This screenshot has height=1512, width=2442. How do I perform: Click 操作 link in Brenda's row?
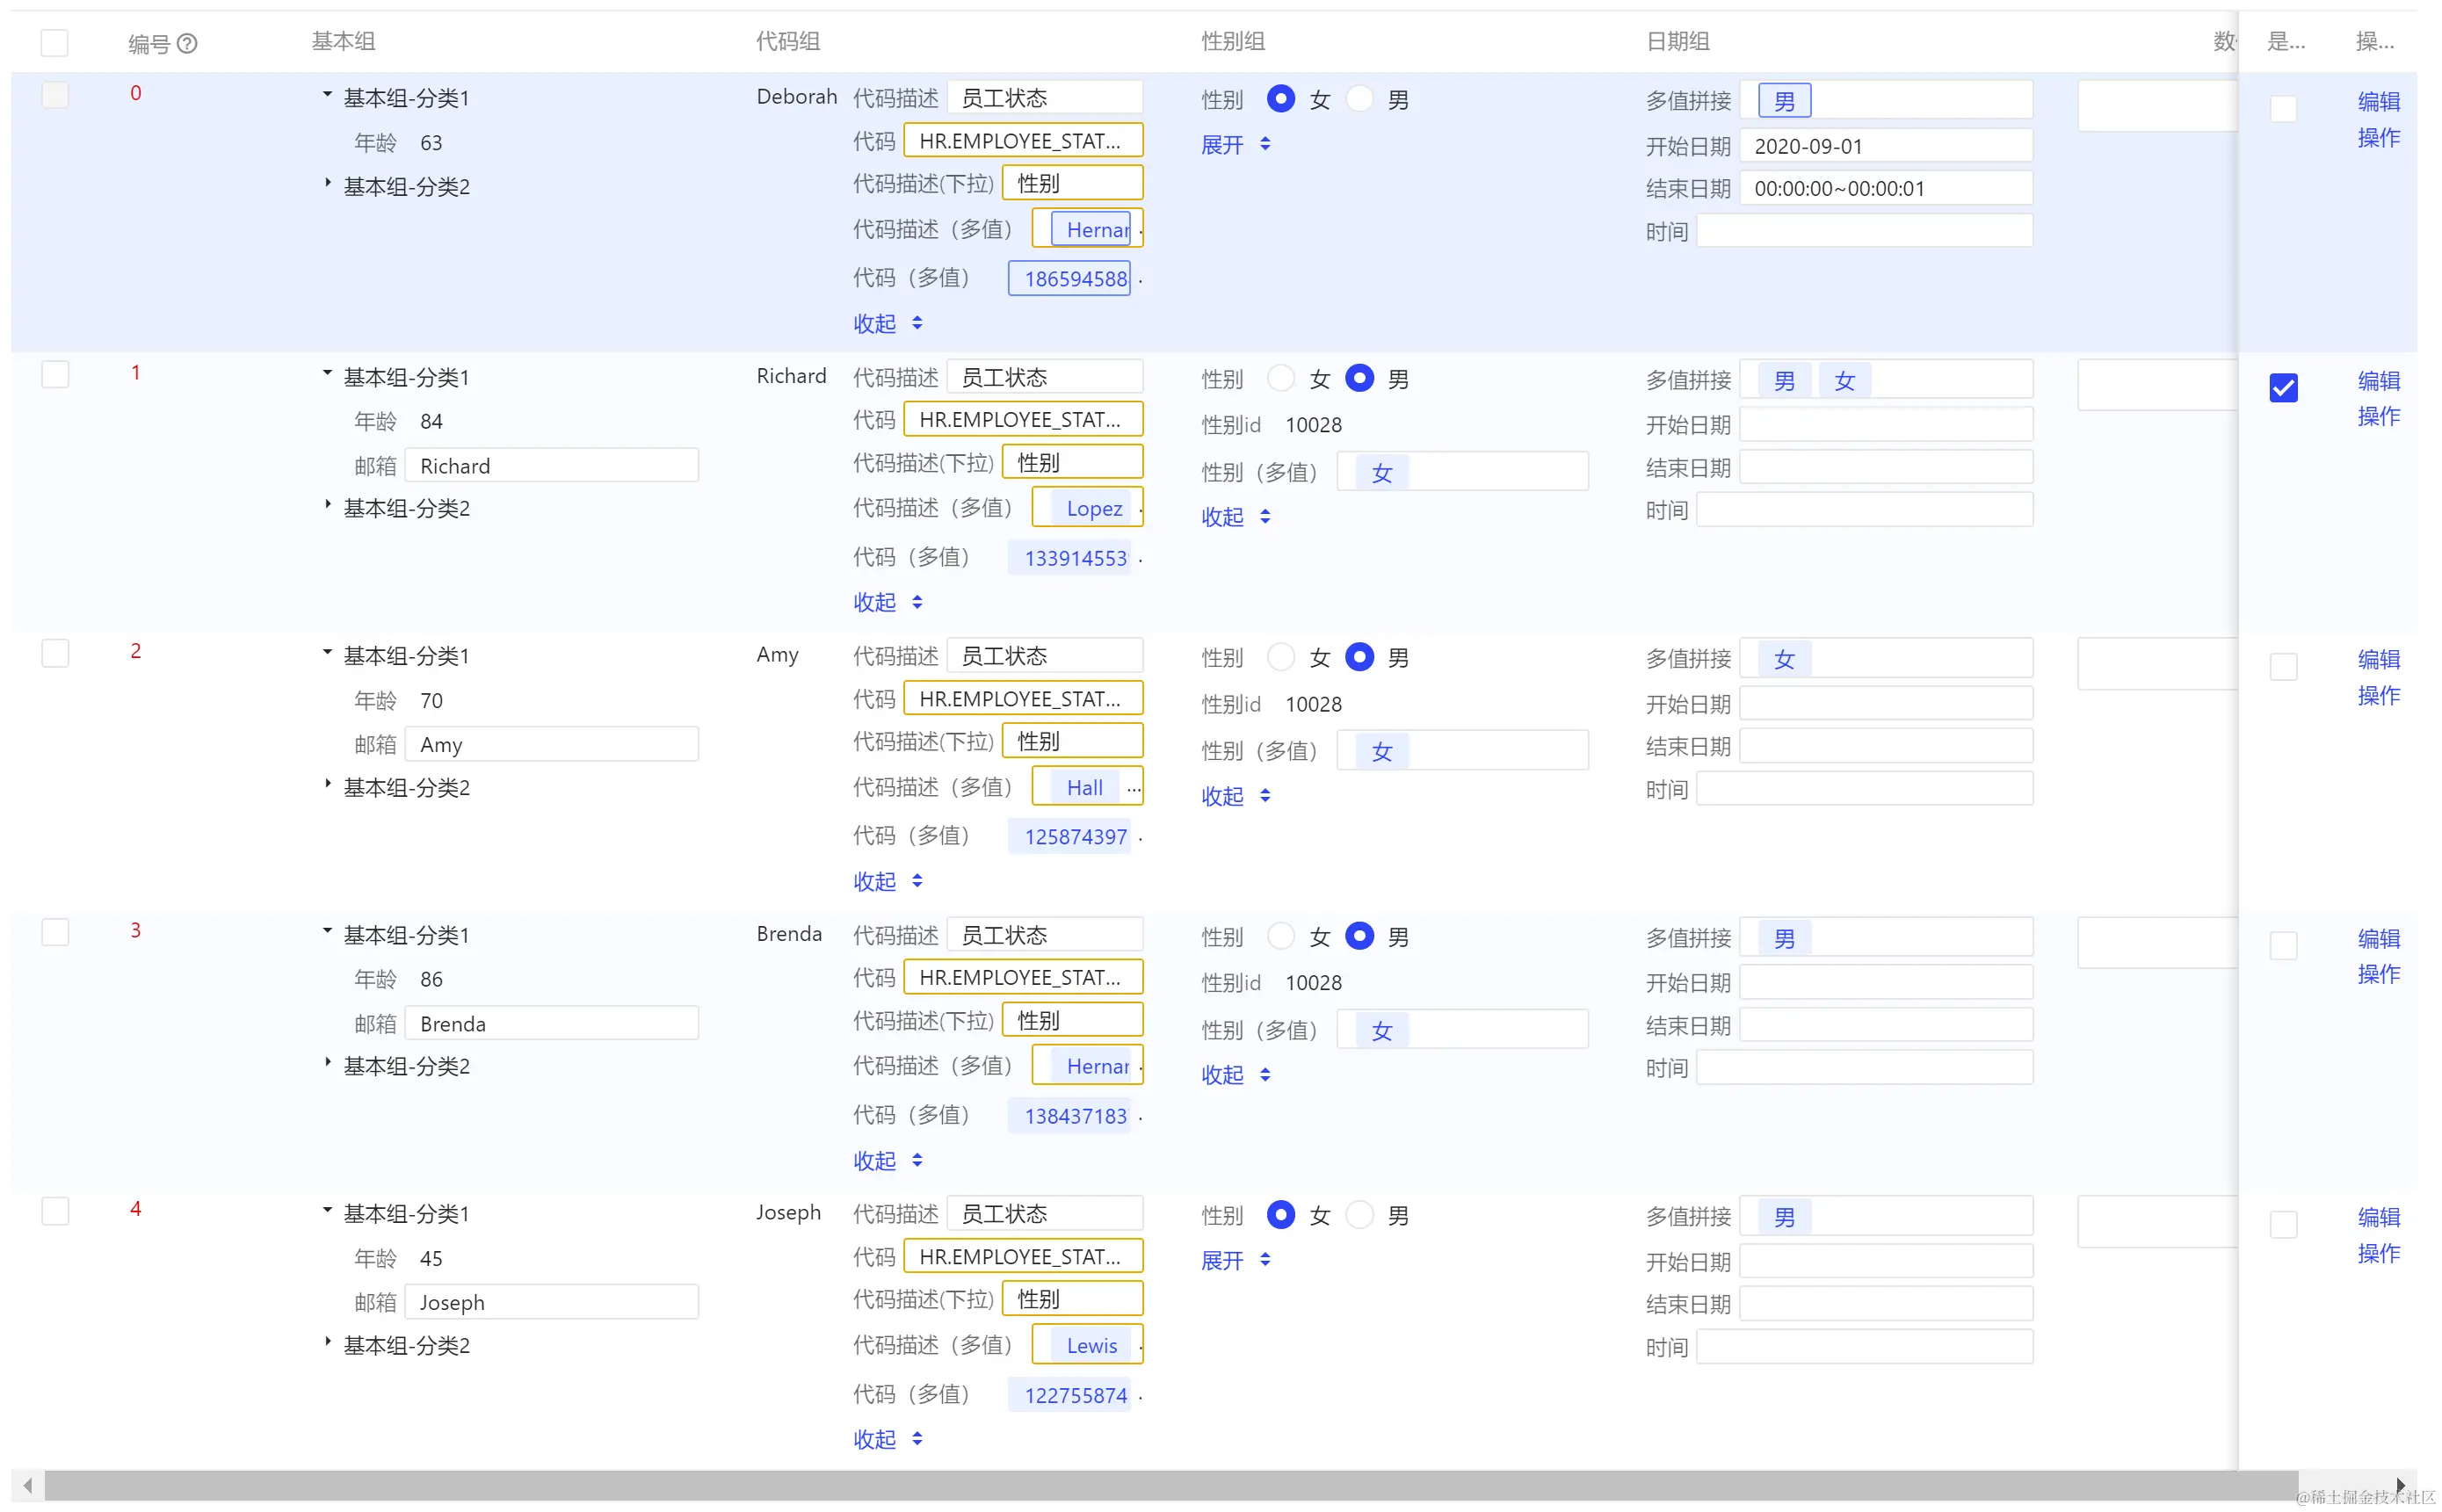pos(2377,974)
